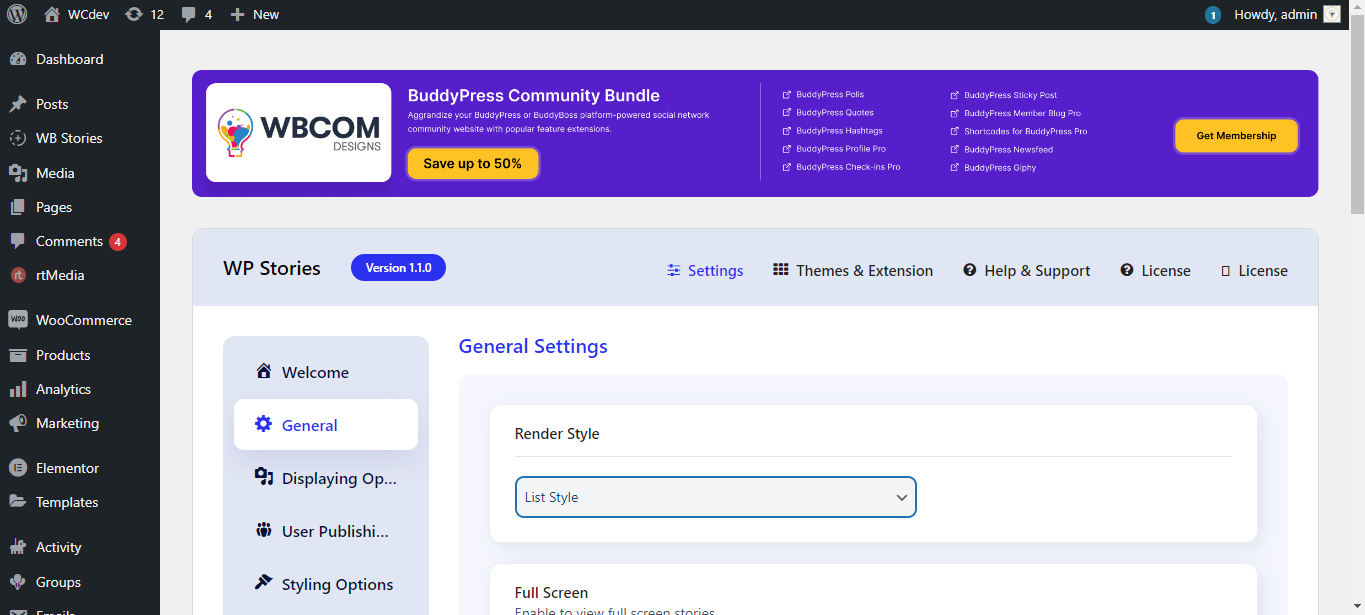Open the Render Style dropdown
The height and width of the screenshot is (615, 1365).
pyautogui.click(x=716, y=497)
